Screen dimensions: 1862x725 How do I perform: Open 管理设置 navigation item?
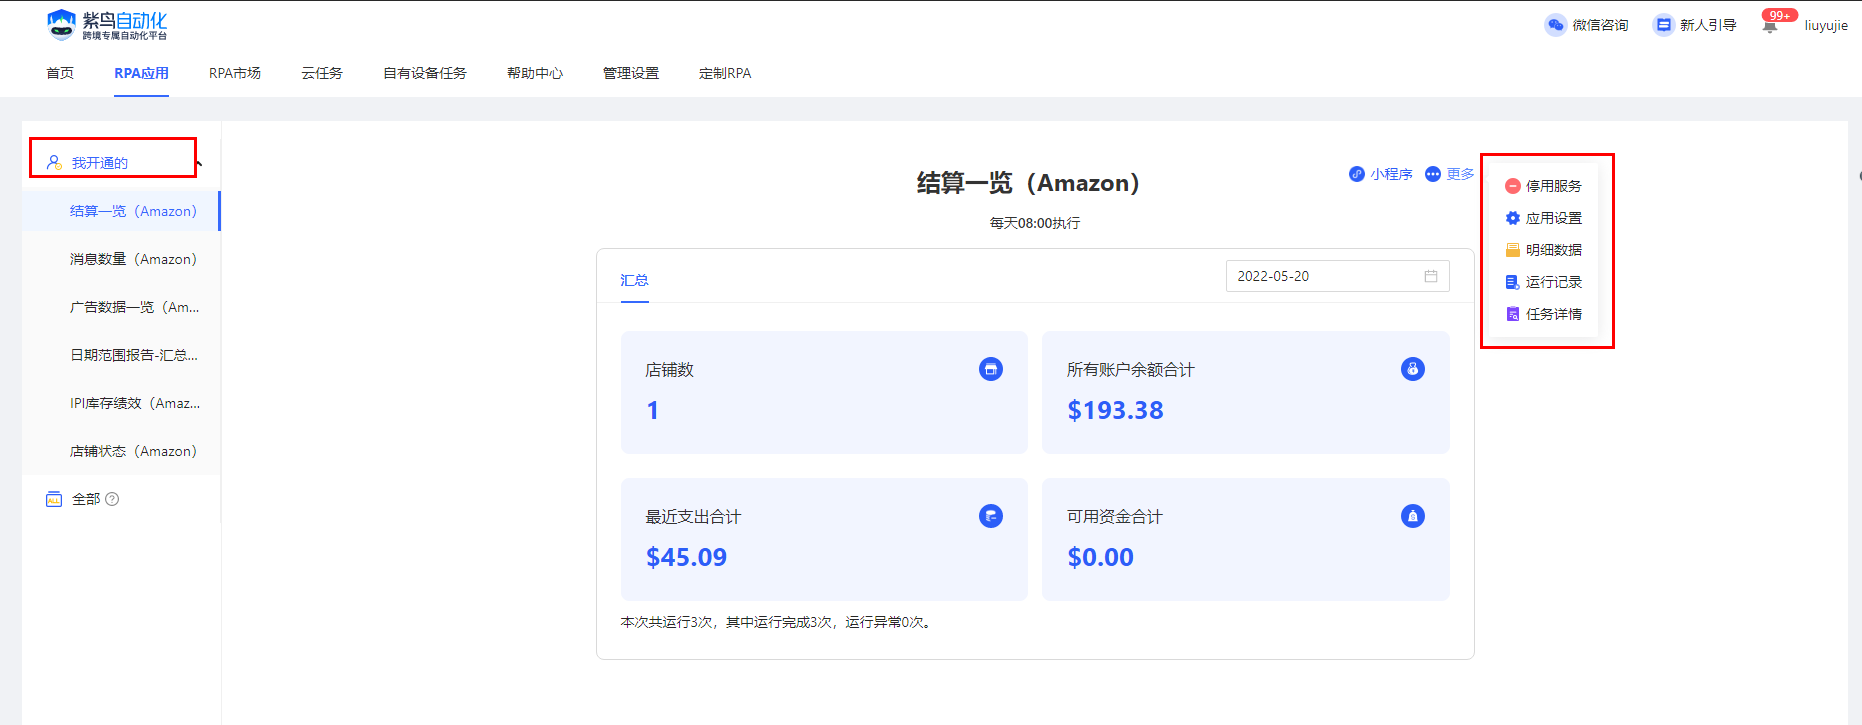click(631, 73)
